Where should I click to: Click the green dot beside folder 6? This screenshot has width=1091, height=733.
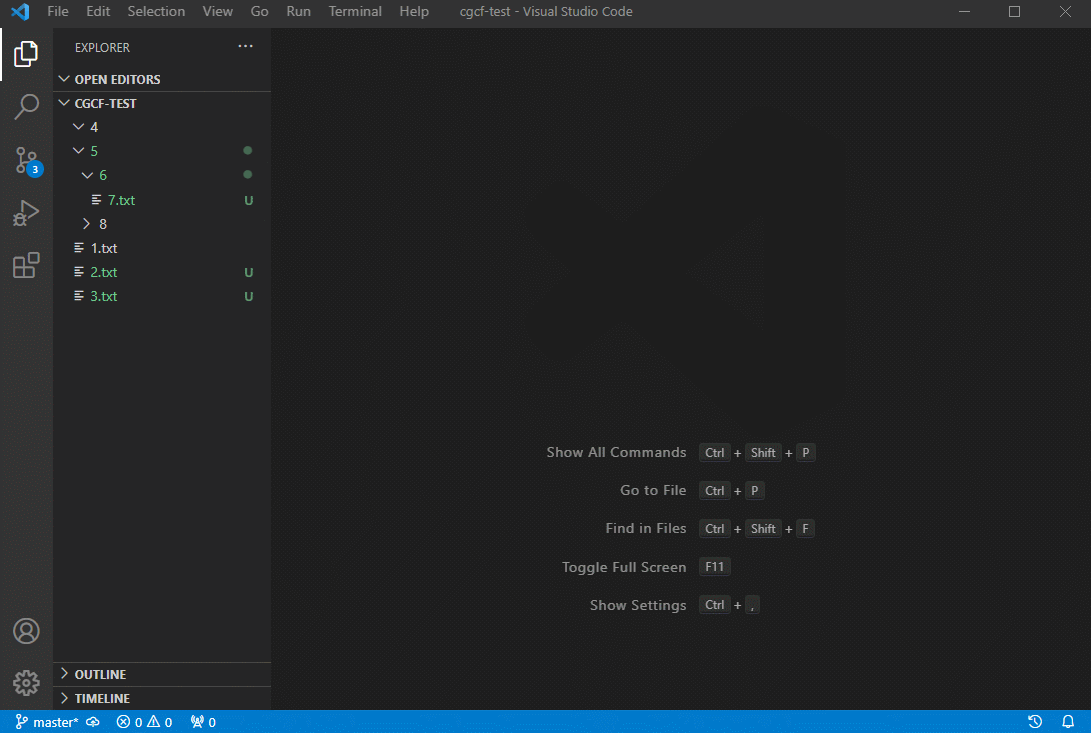248,175
